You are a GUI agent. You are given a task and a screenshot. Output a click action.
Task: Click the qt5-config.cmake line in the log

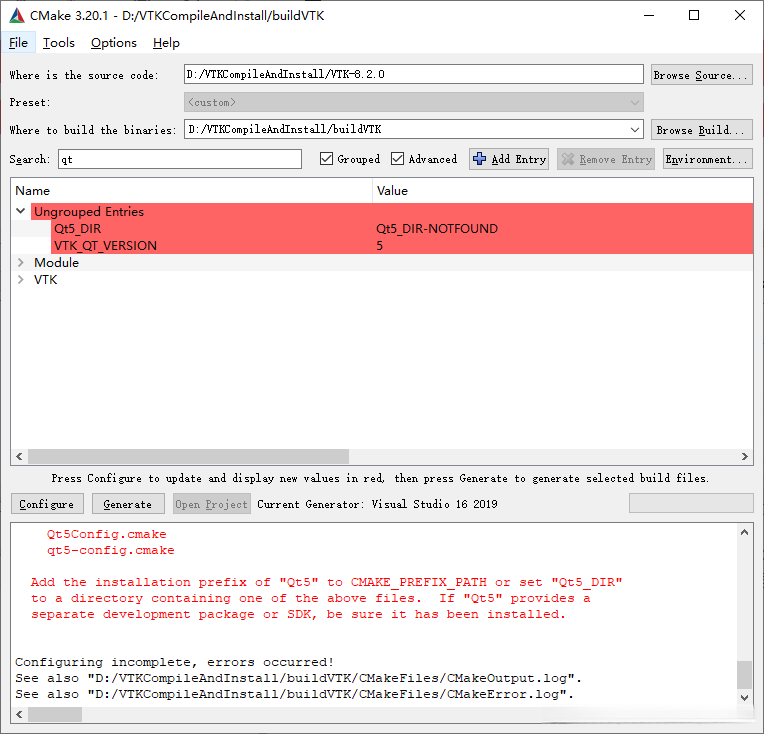pos(111,550)
